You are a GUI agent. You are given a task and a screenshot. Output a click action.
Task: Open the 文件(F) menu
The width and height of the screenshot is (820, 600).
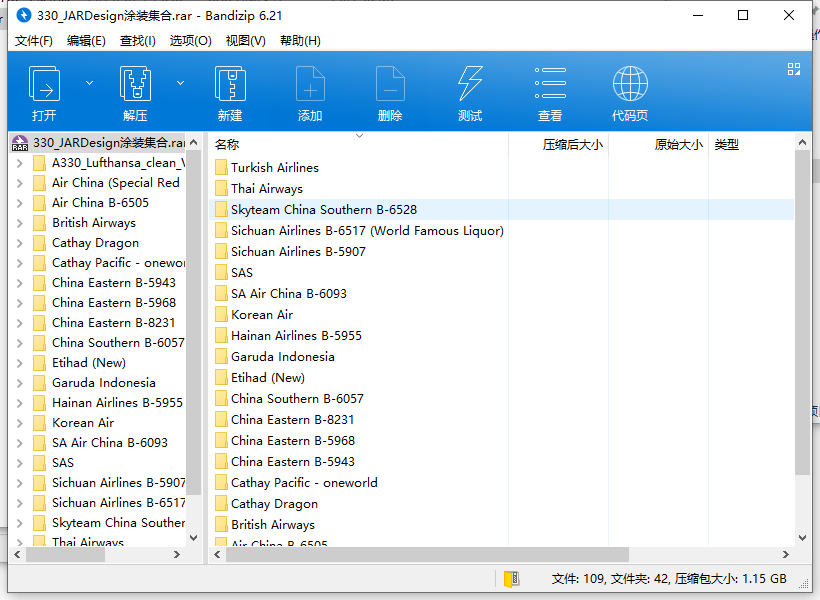tap(33, 41)
